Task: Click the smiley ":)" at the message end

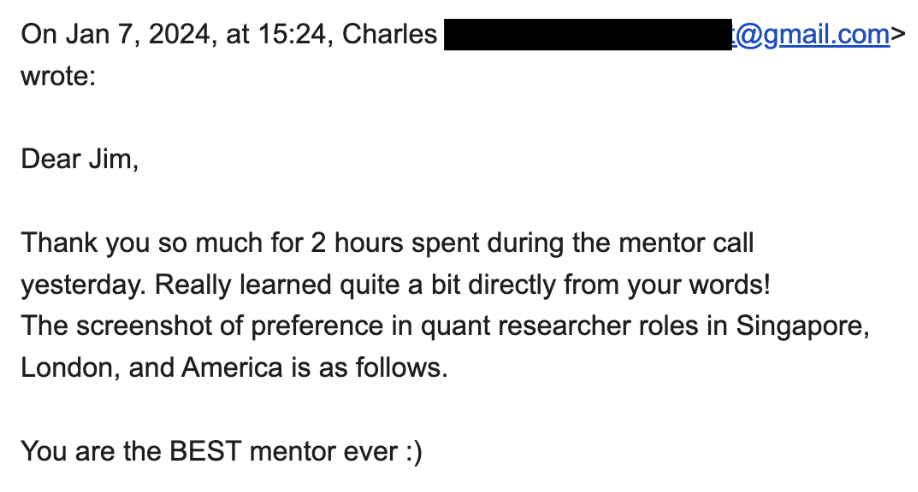Action: coord(413,452)
